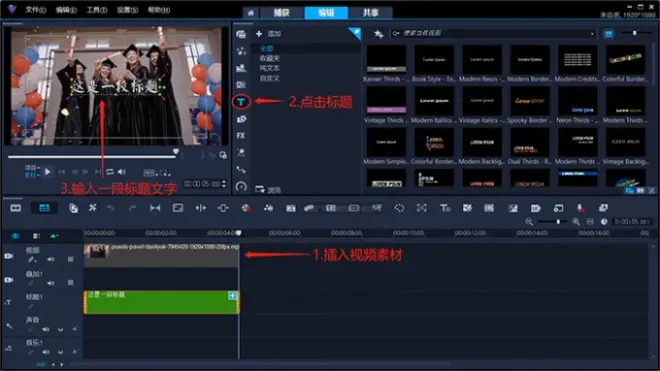
Task: Open the speed gauge icon in the library sidebar
Action: (x=241, y=186)
